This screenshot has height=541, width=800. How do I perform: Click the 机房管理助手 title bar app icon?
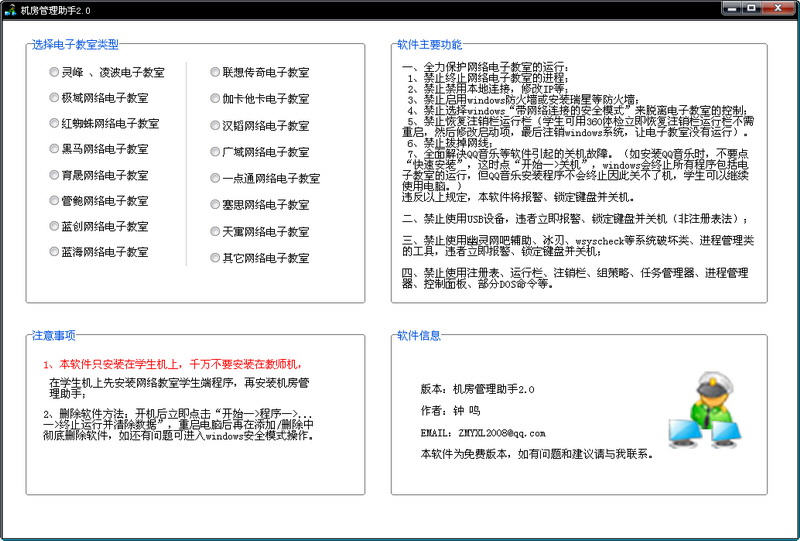10,9
